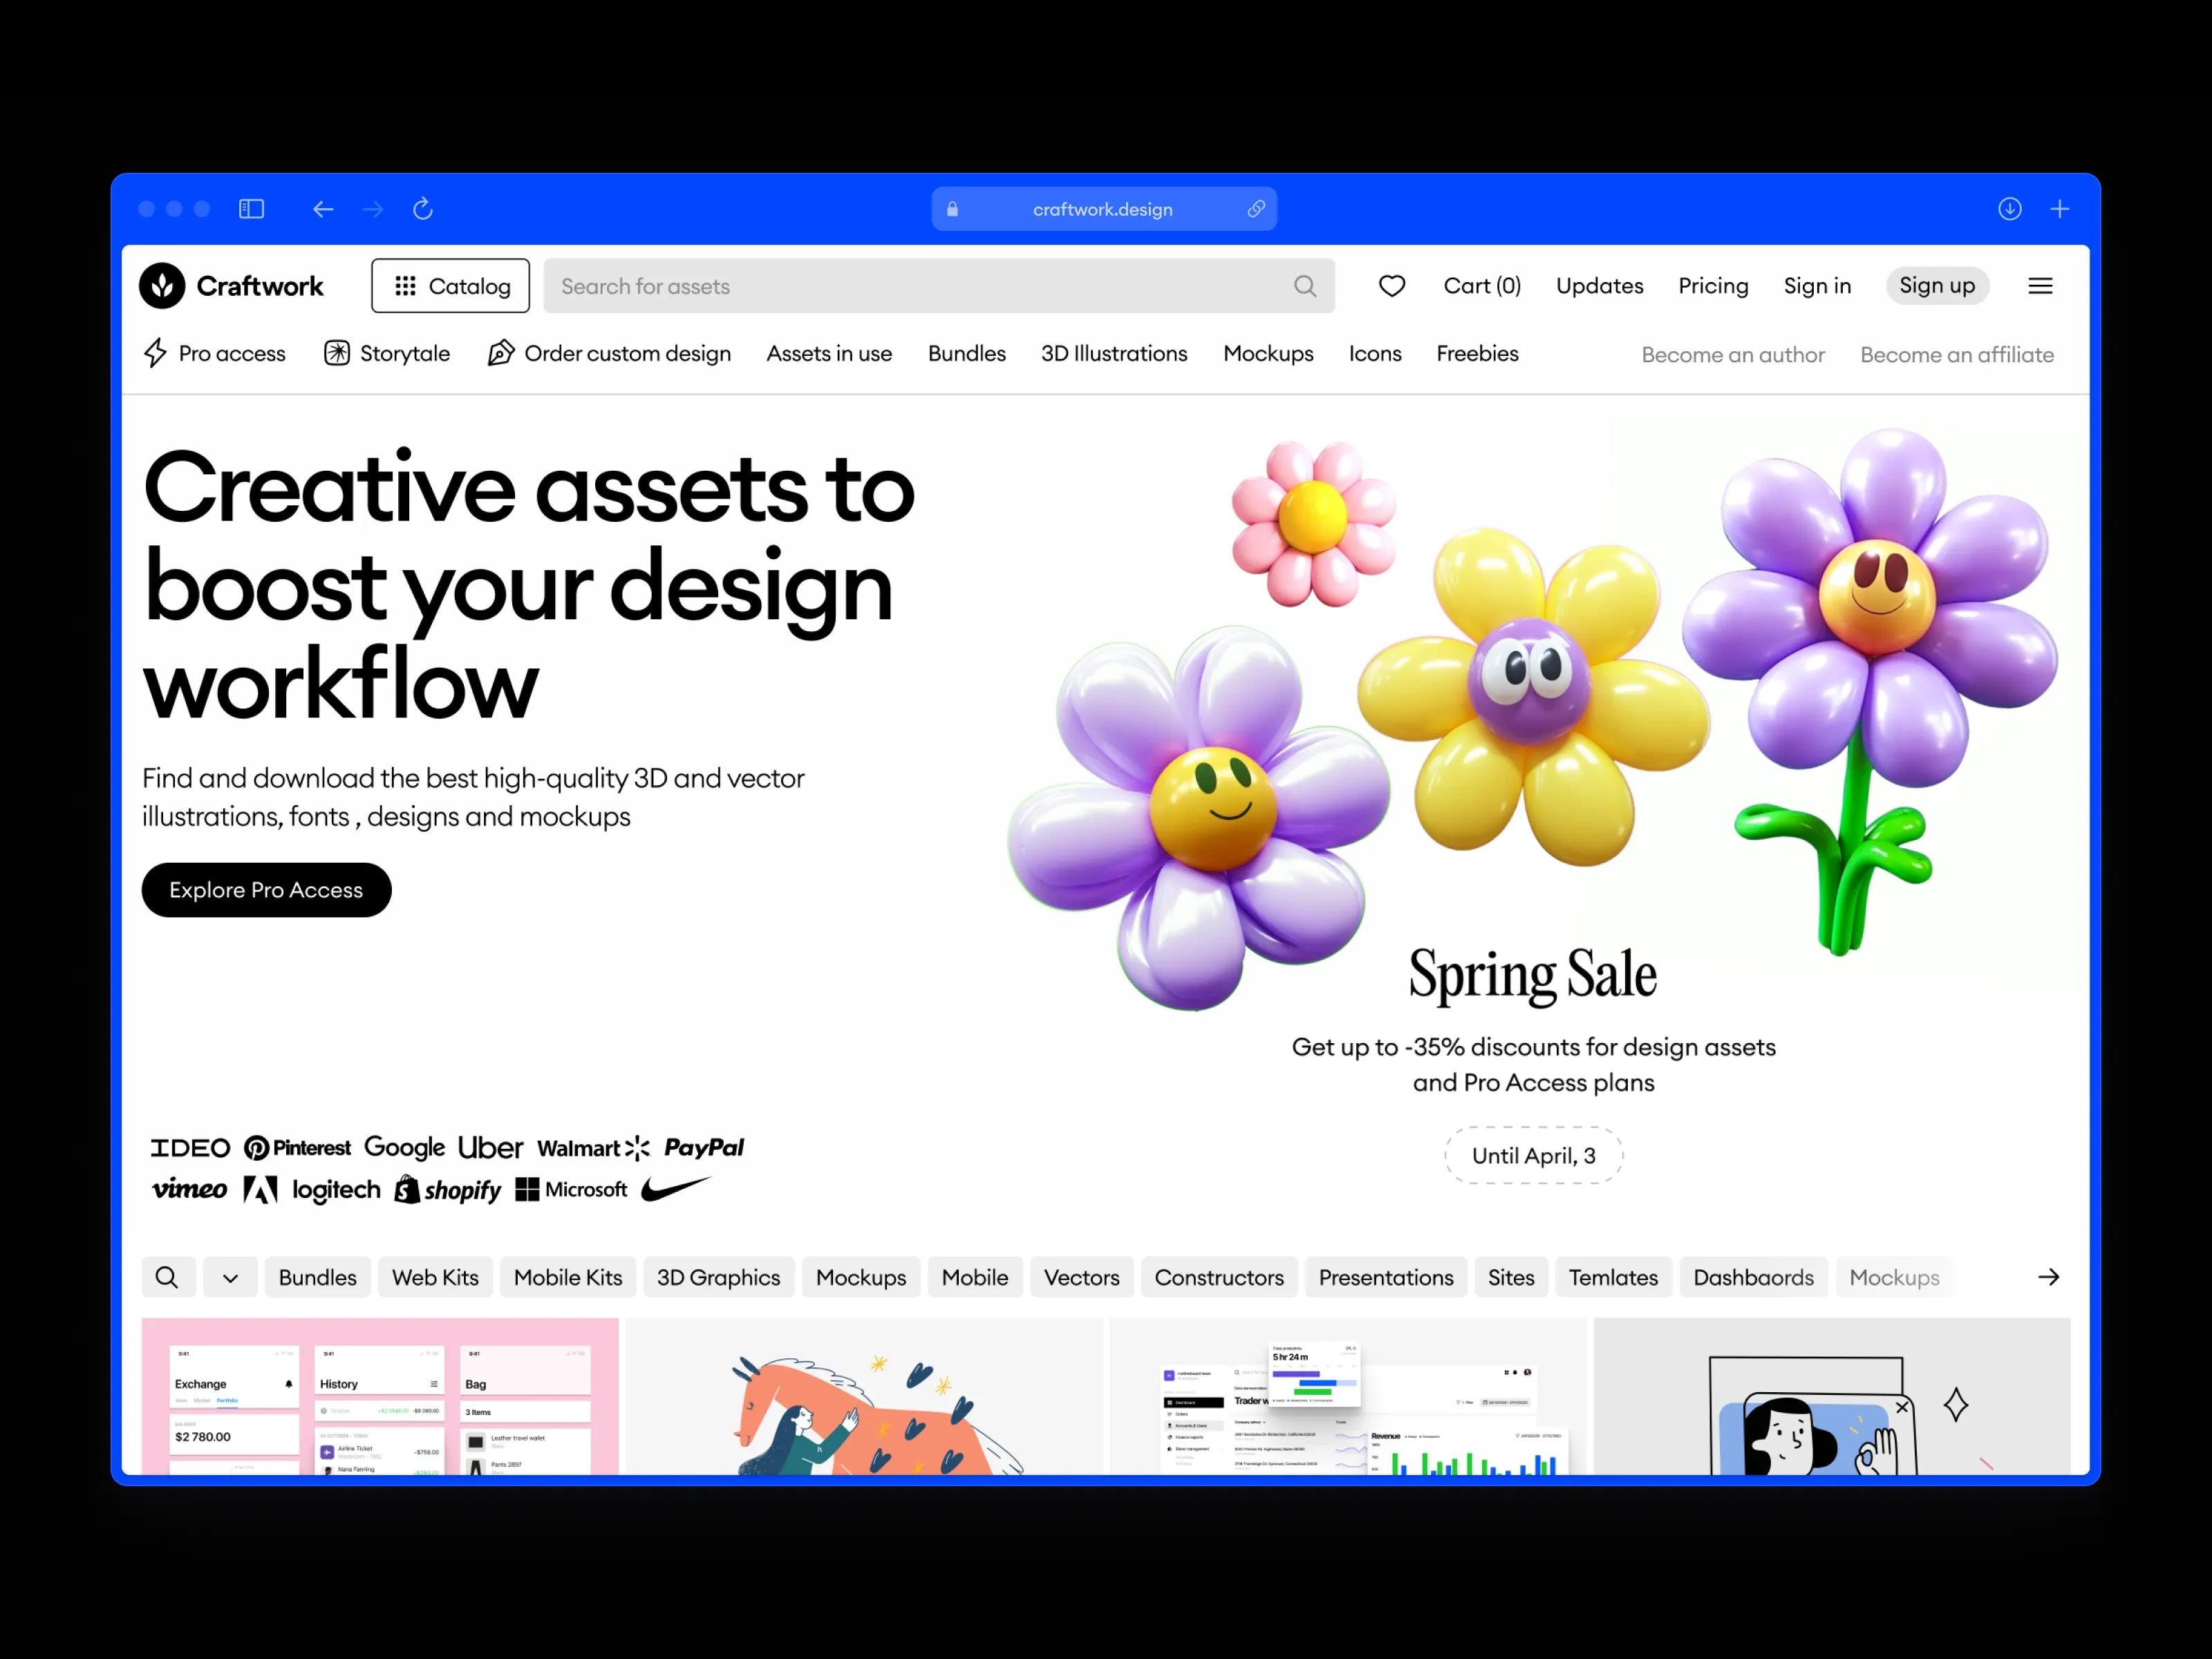Click the Microsoft logo
This screenshot has height=1659, width=2212.
(x=571, y=1189)
